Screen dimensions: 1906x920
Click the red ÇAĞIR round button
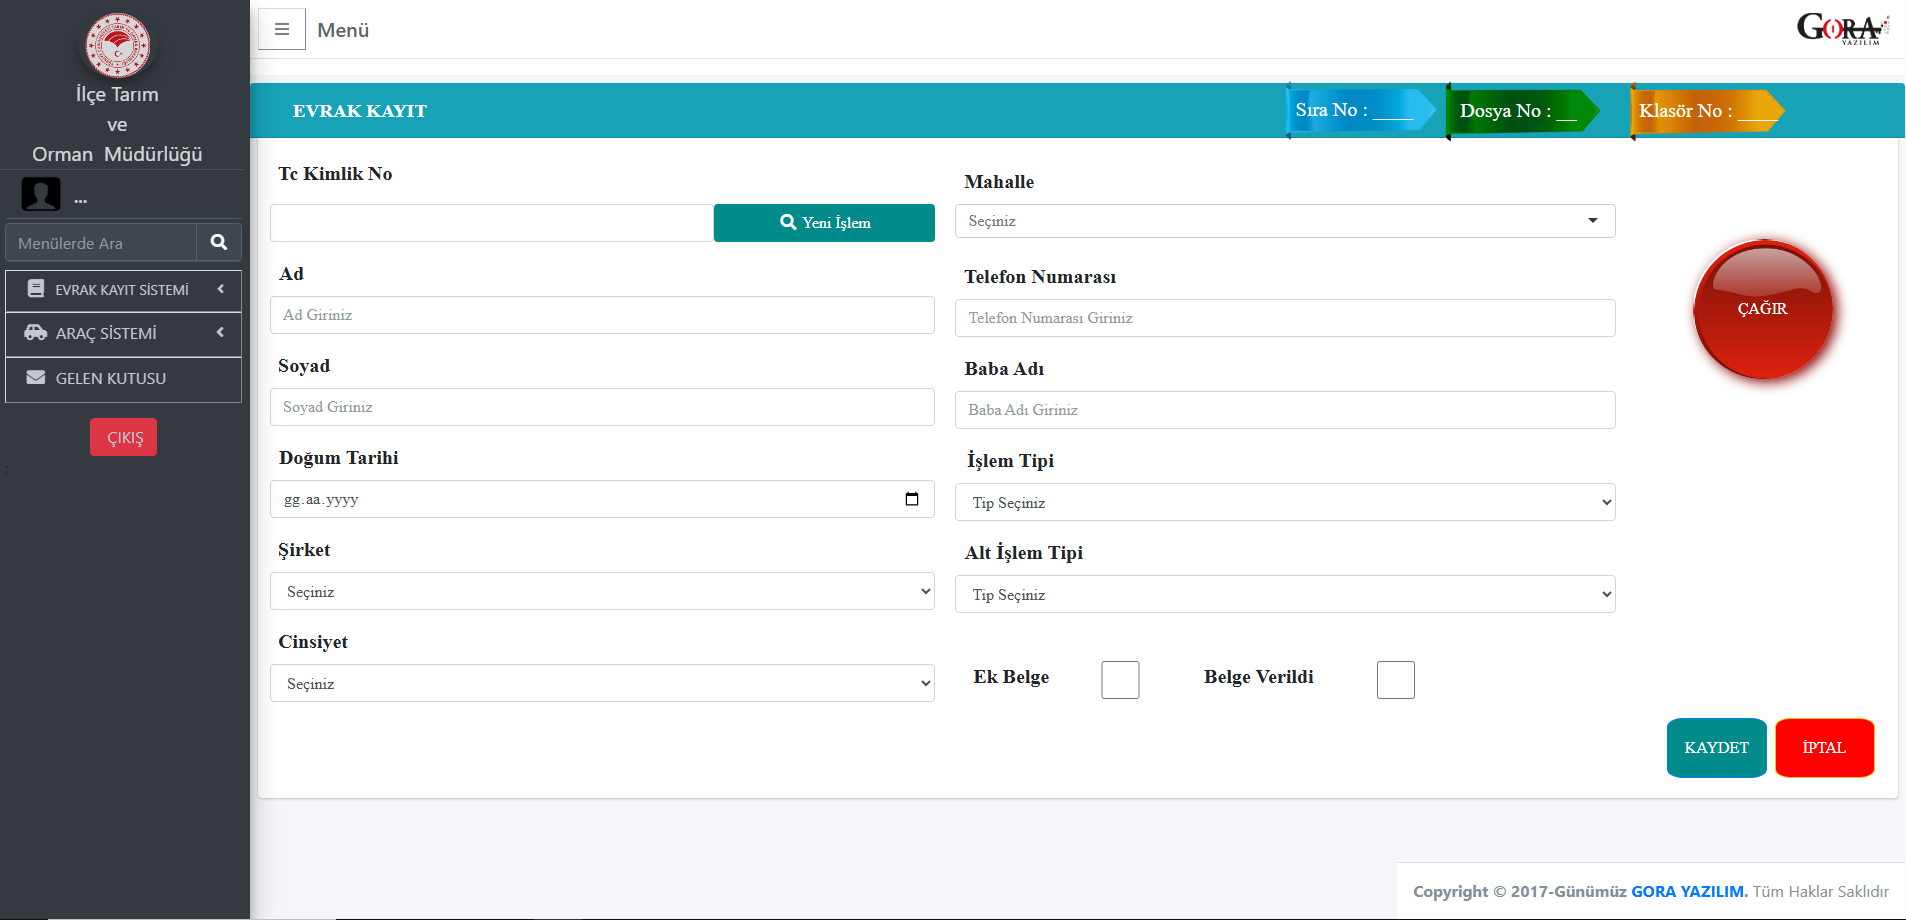(x=1762, y=310)
